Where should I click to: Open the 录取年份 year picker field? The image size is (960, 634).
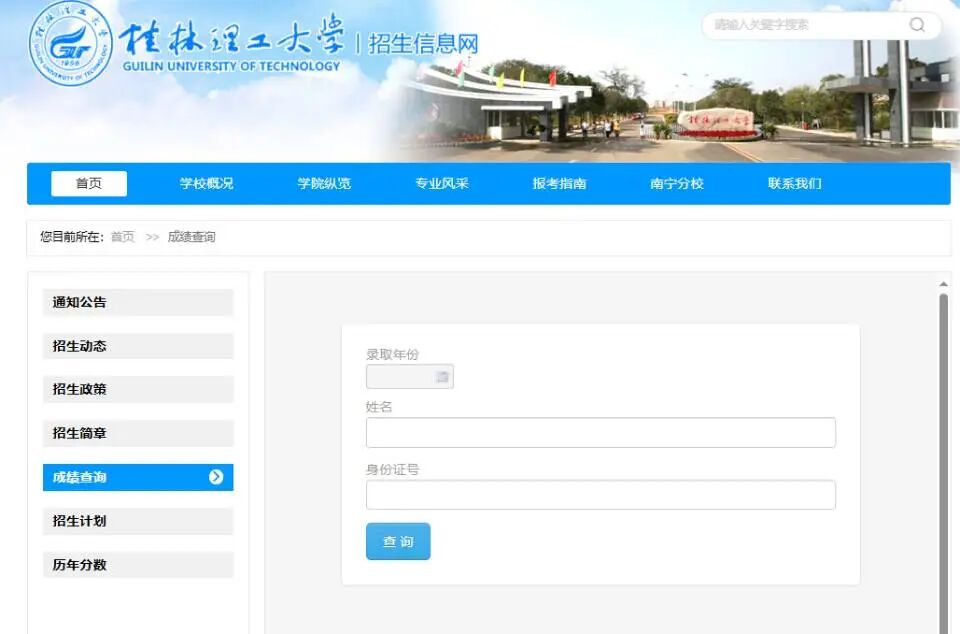(x=410, y=377)
